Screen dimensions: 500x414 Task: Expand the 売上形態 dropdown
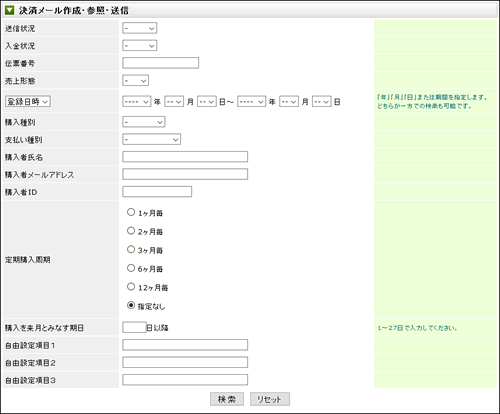[x=135, y=80]
